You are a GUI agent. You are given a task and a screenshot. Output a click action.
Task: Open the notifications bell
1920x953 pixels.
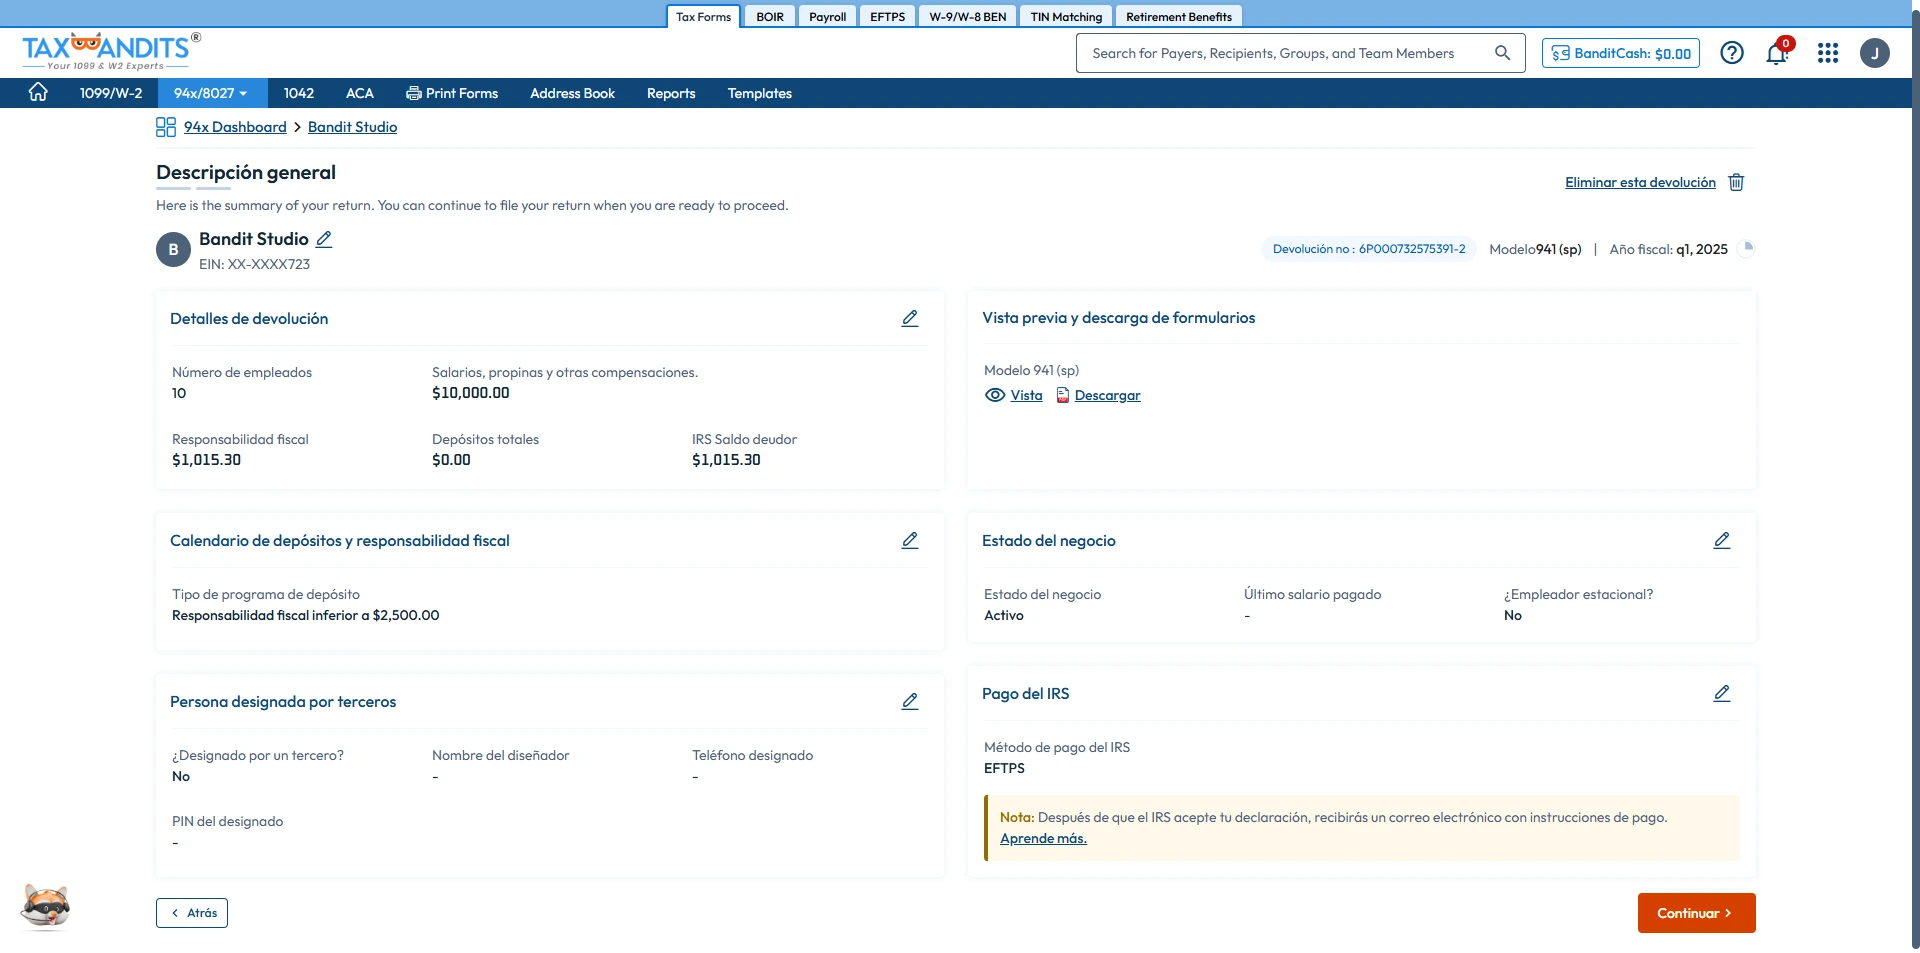click(x=1777, y=53)
